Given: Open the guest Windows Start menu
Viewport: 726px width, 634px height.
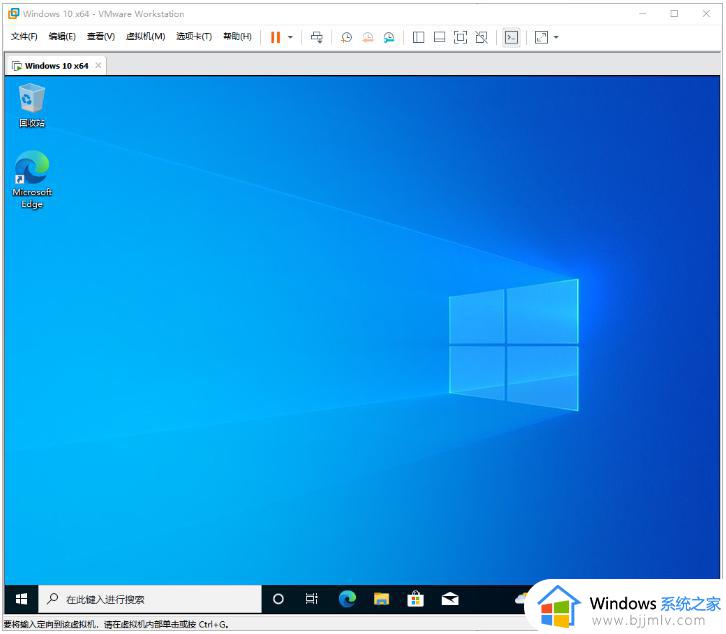Looking at the screenshot, I should (21, 599).
